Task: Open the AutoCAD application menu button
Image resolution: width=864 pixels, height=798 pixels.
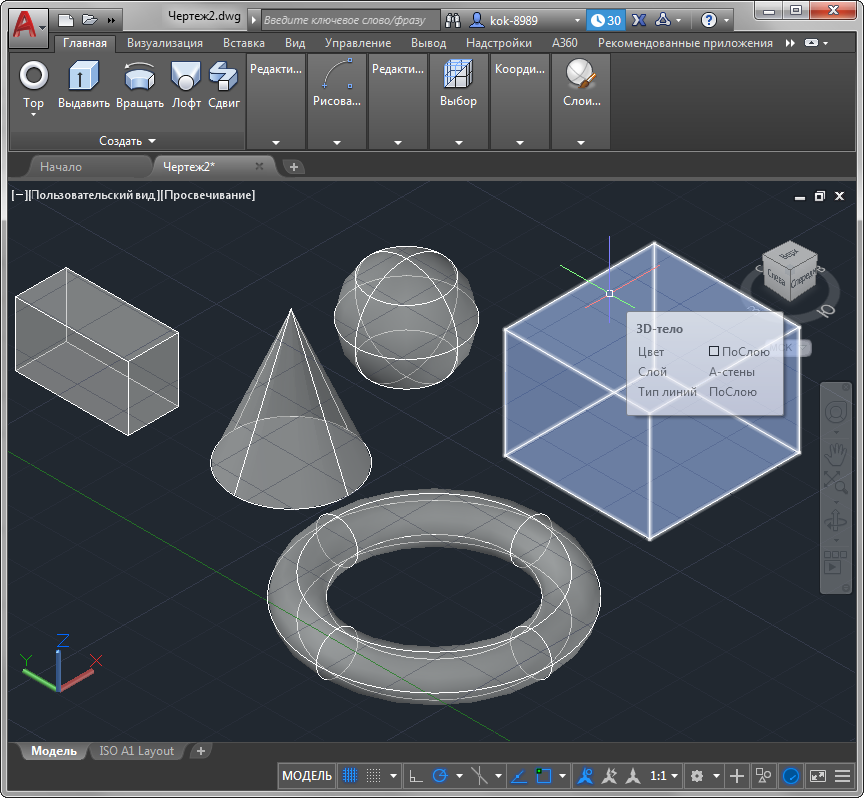Action: (x=28, y=24)
